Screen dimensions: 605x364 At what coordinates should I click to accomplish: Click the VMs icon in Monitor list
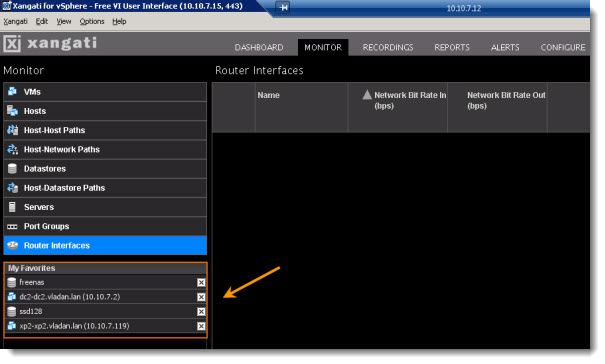[x=12, y=91]
